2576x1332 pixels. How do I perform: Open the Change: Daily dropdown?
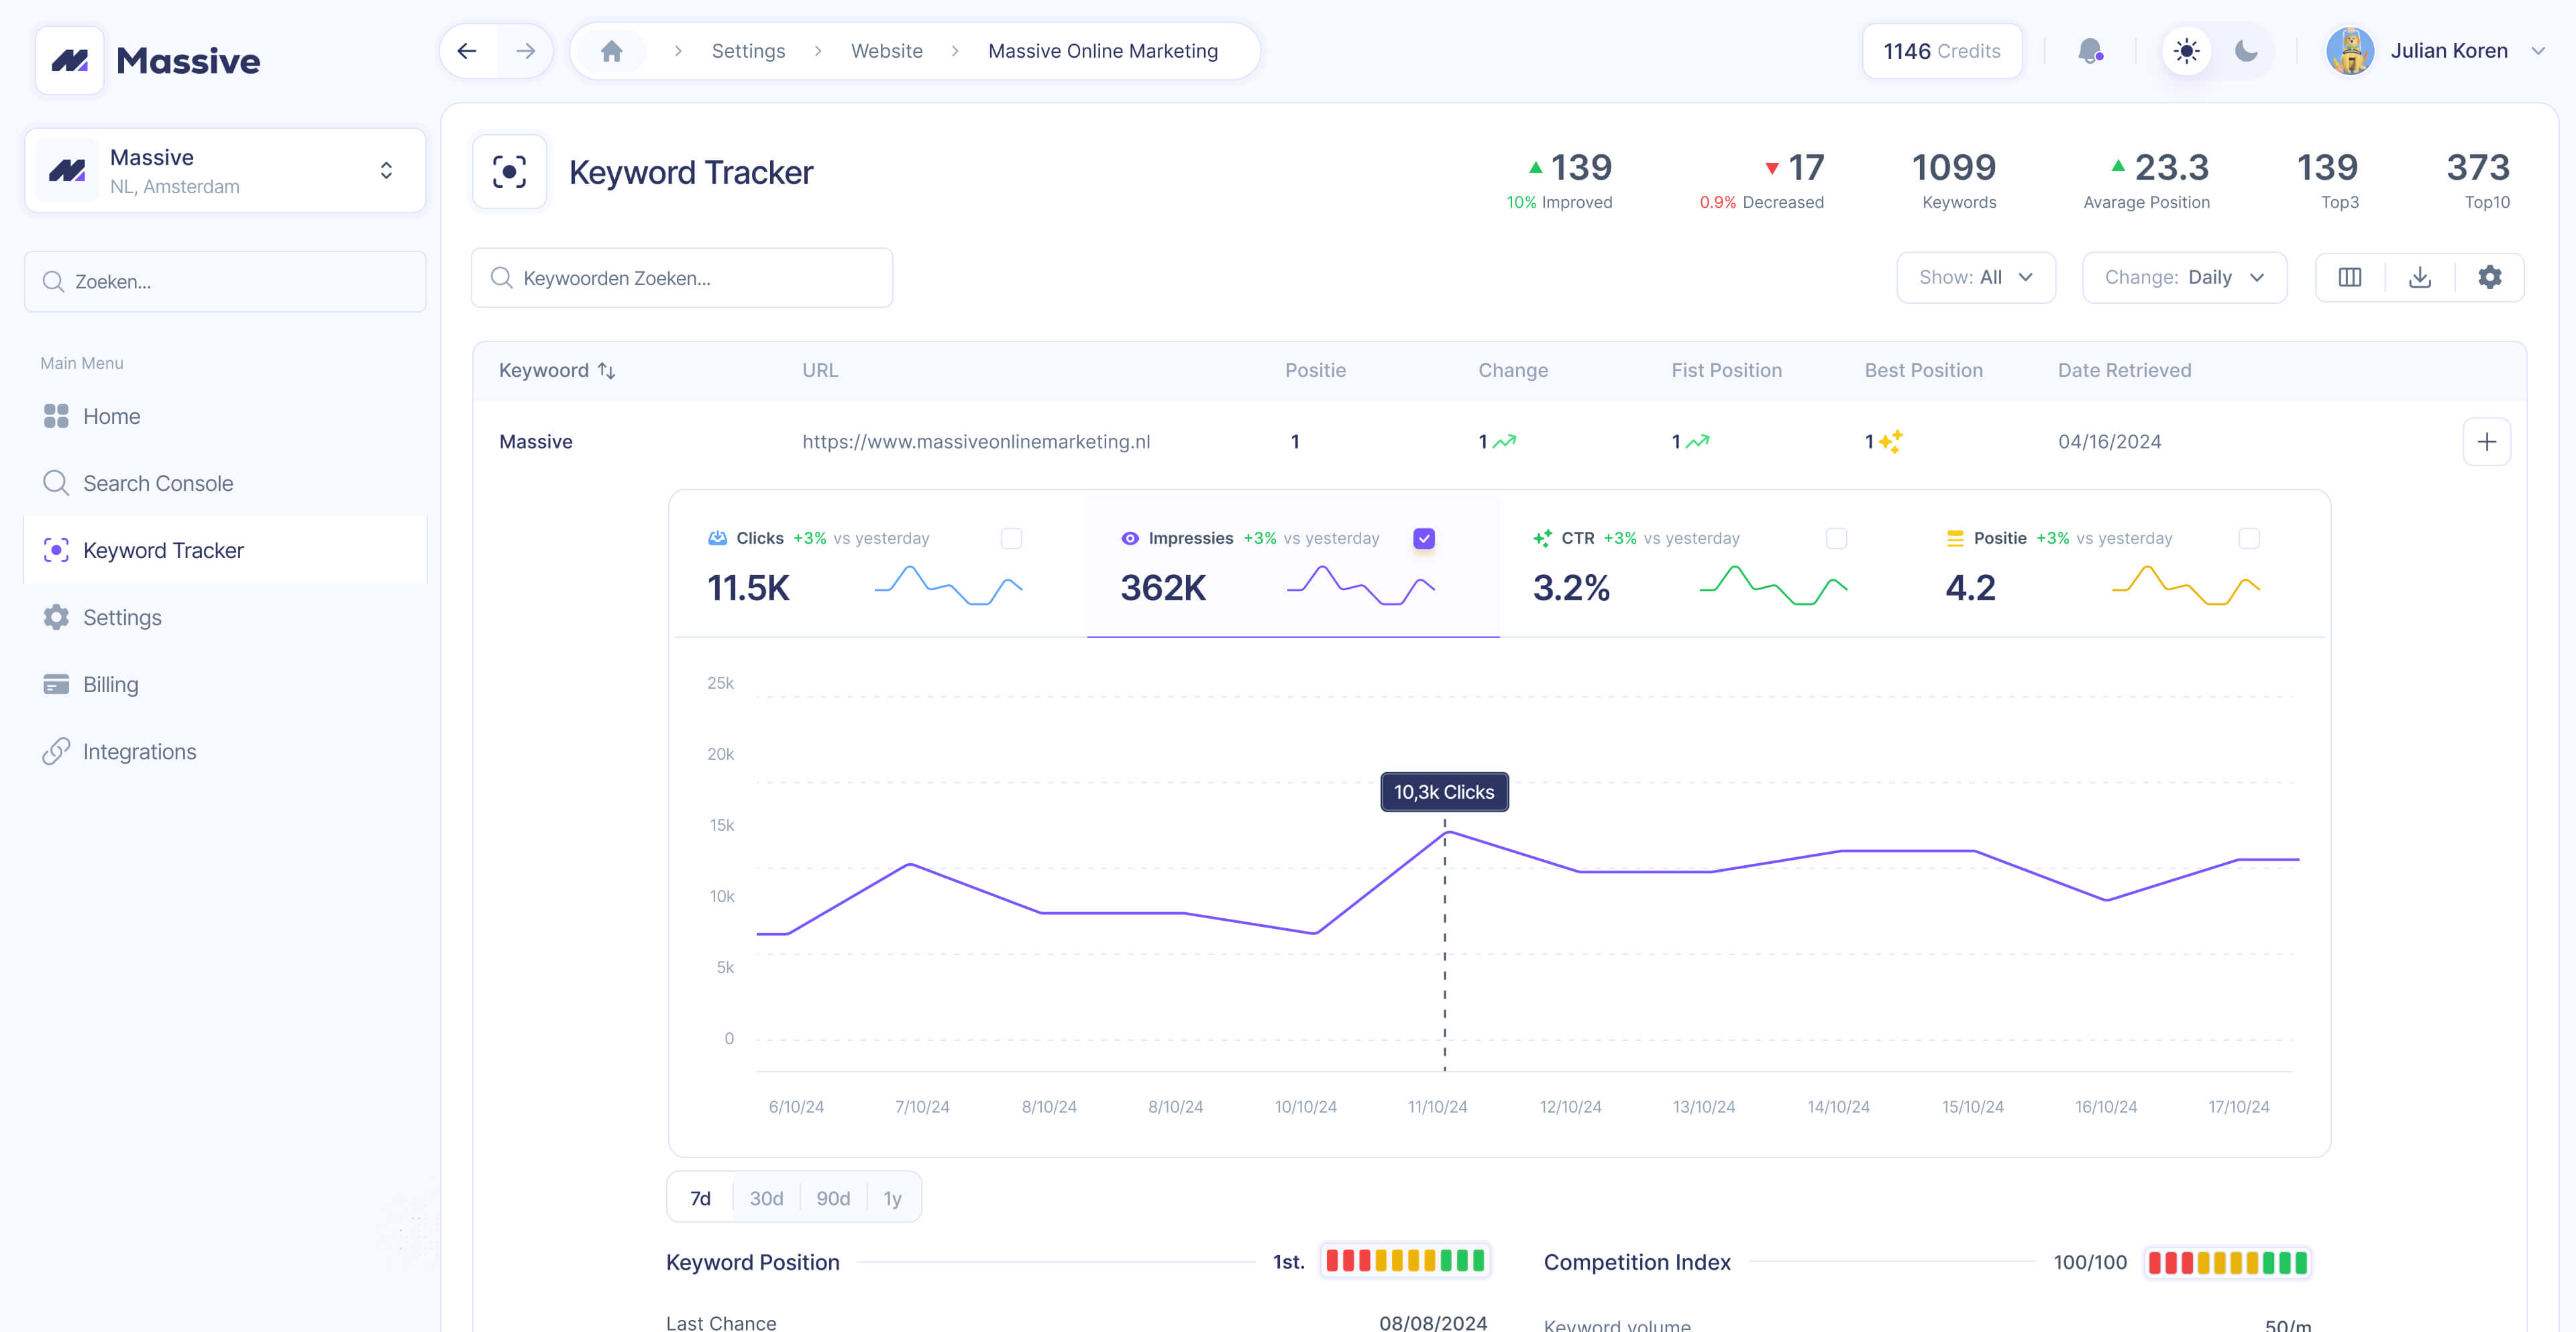2184,277
